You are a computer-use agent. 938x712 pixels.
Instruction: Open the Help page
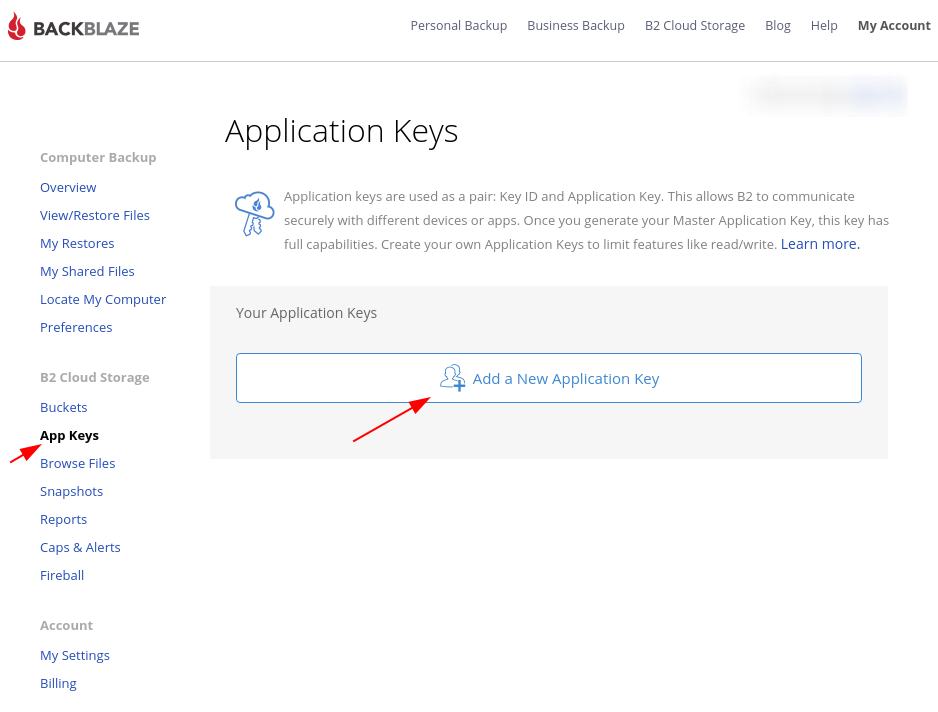[x=824, y=25]
